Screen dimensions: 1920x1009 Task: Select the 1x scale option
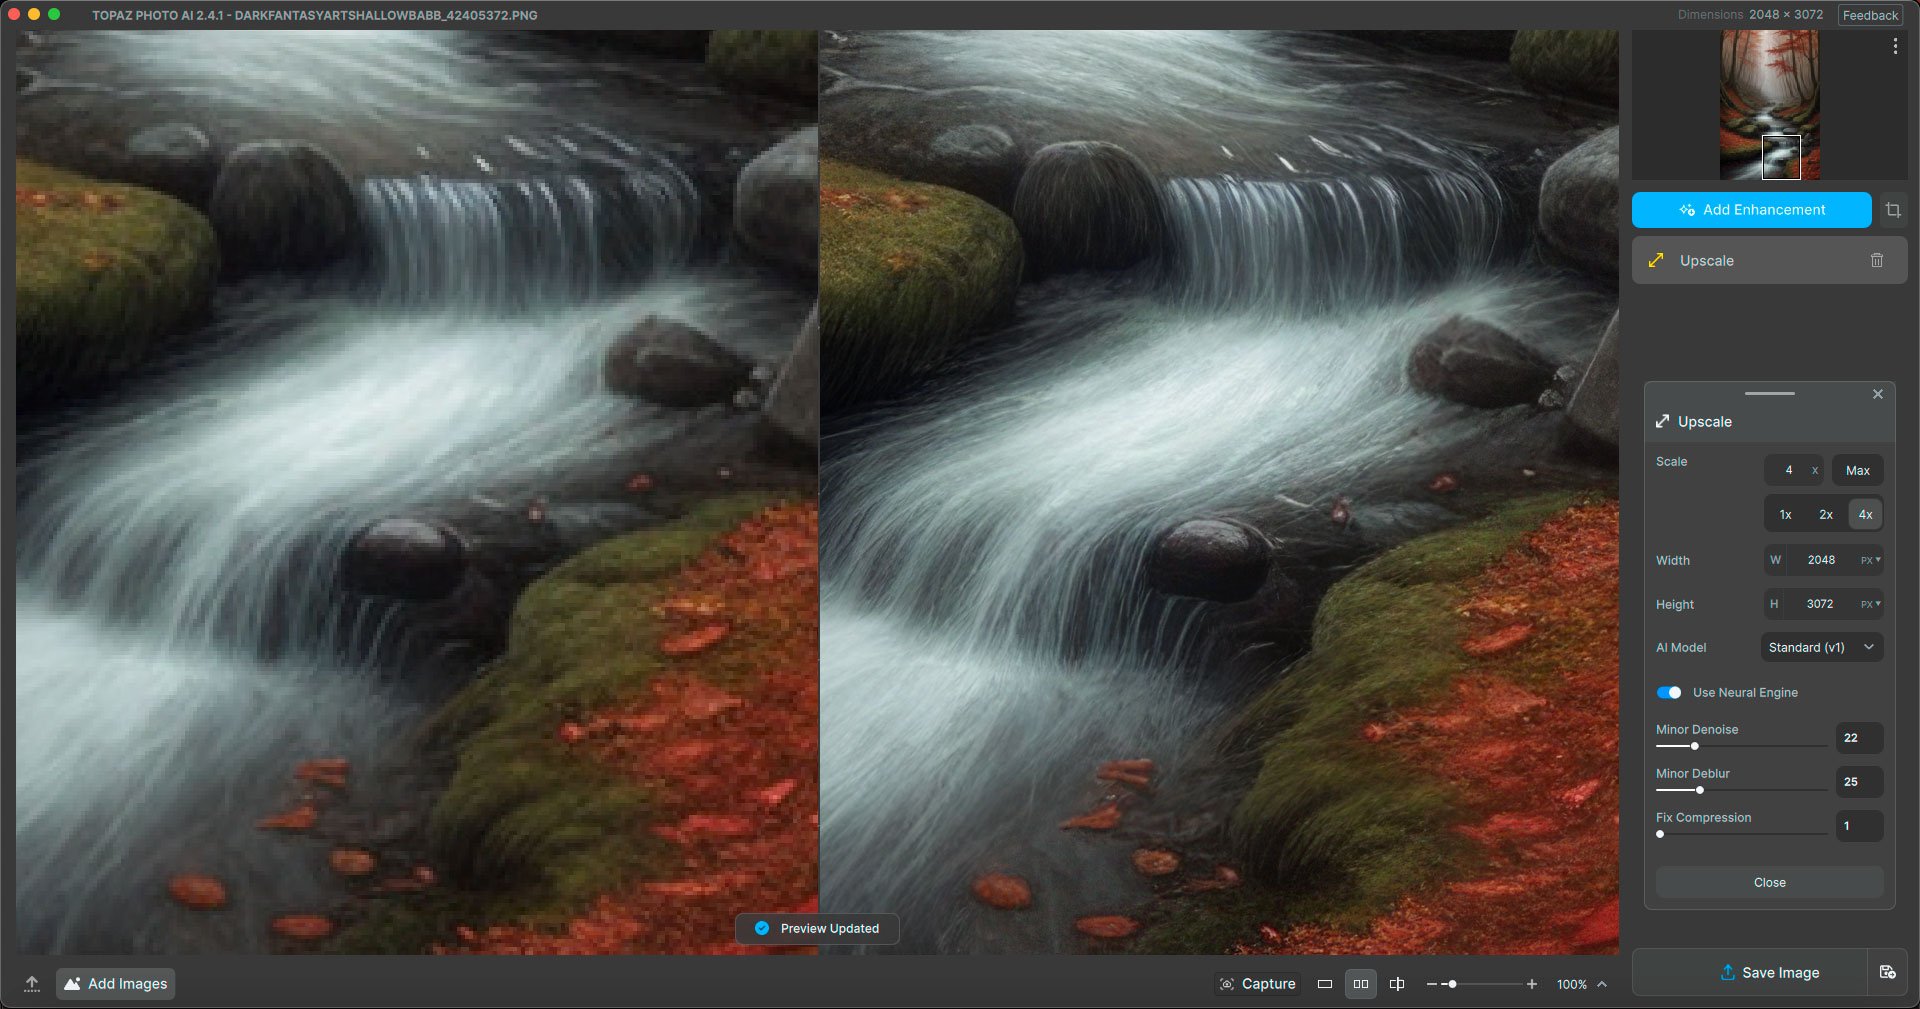[1785, 514]
